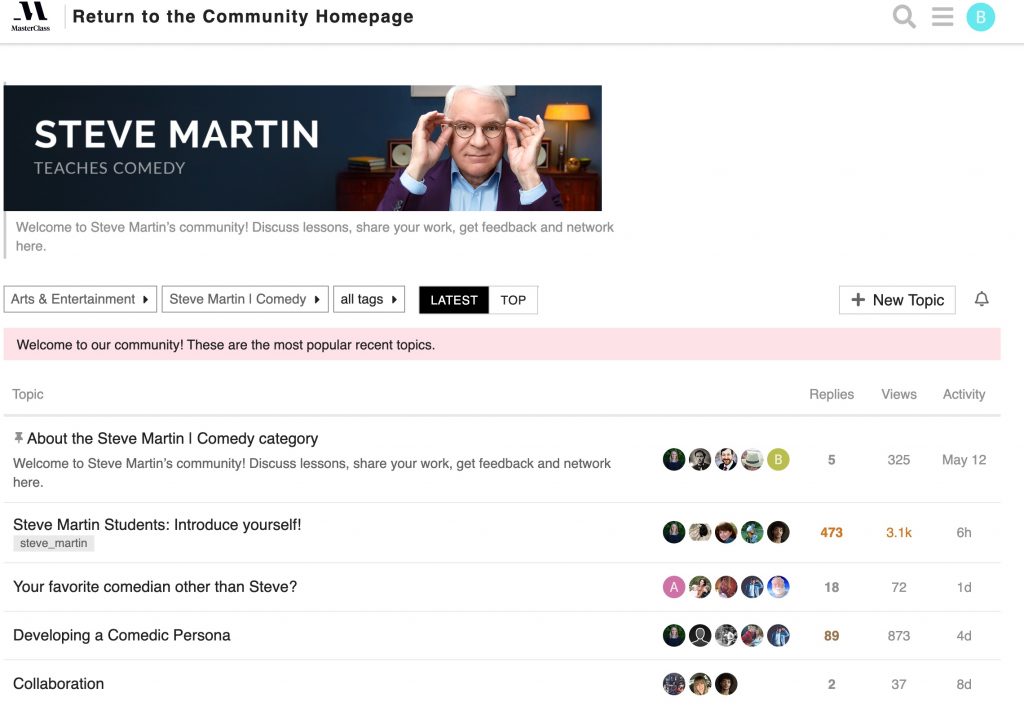Open the Steve Martin Students: Introduce yourself! topic
1024x706 pixels.
(x=157, y=524)
